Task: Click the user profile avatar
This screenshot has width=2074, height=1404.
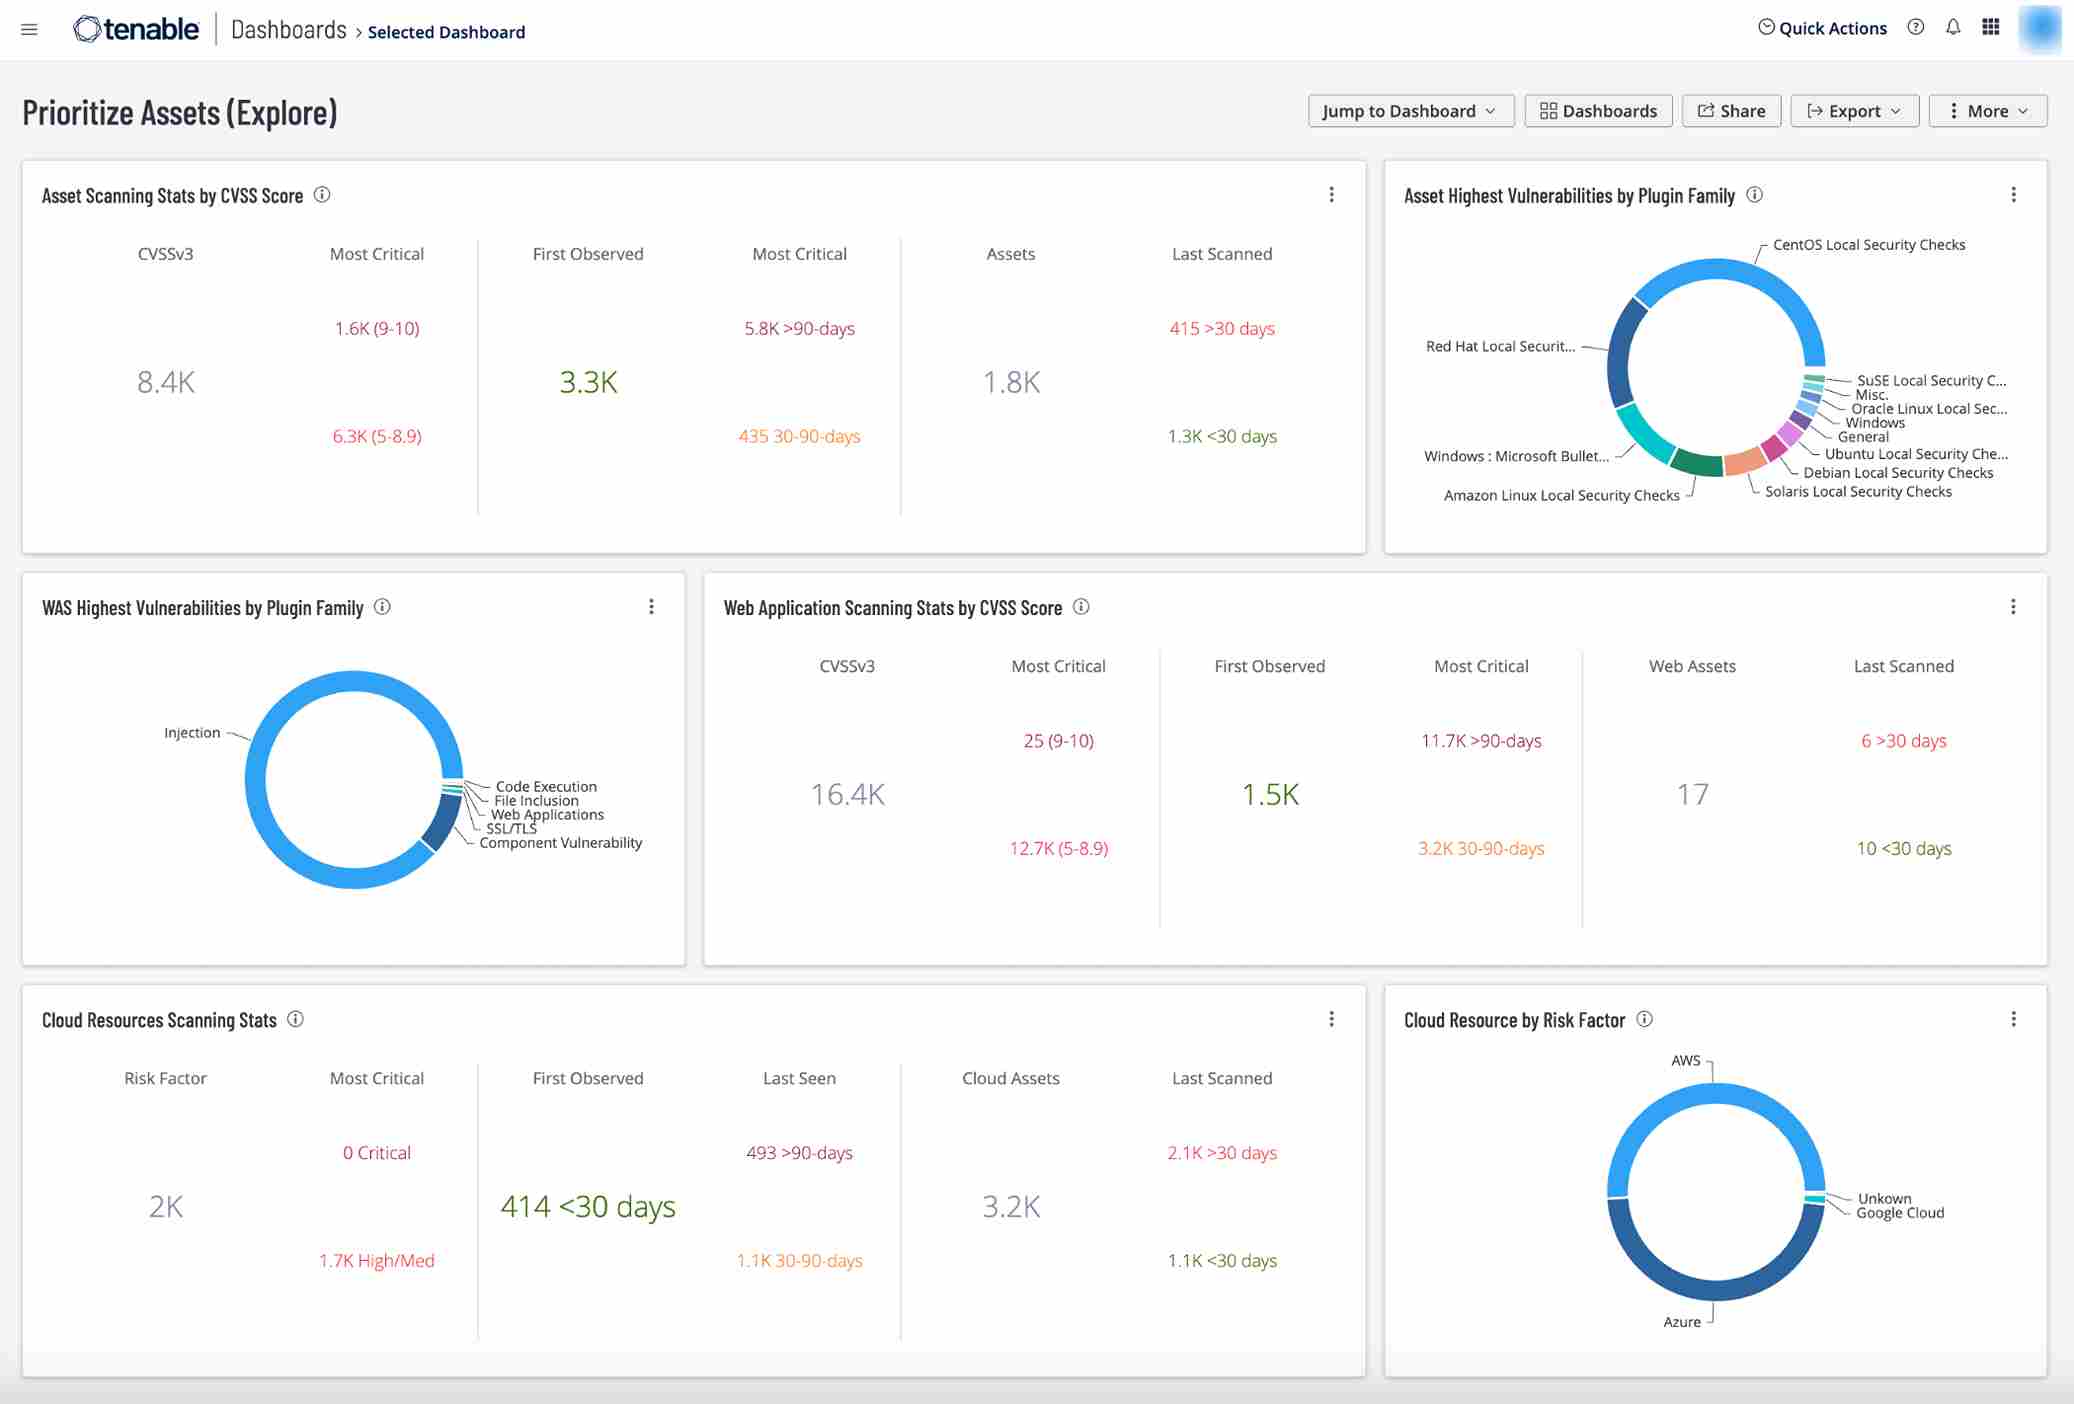Action: tap(2041, 29)
